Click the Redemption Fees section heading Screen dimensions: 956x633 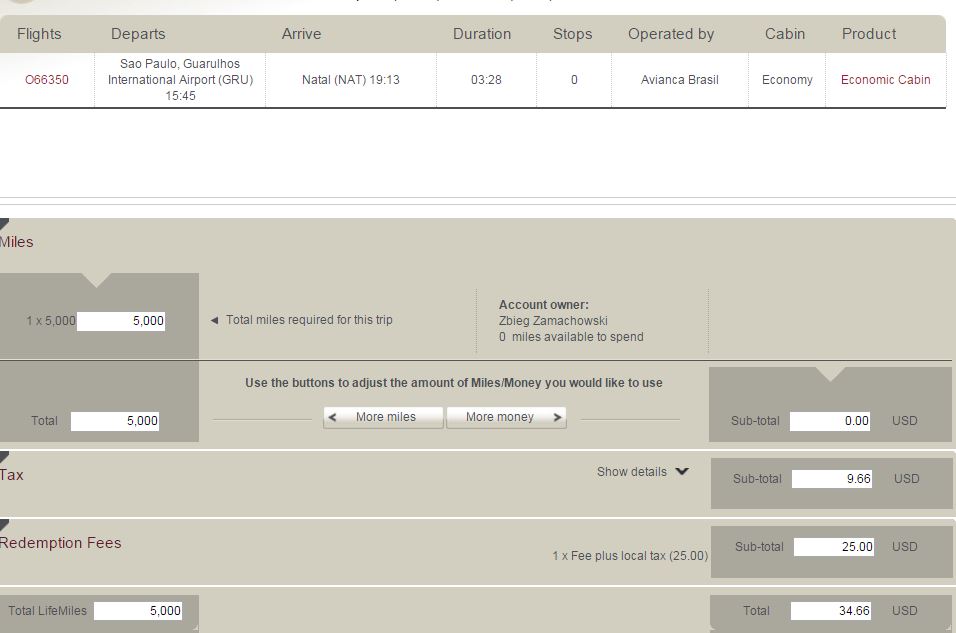click(60, 543)
